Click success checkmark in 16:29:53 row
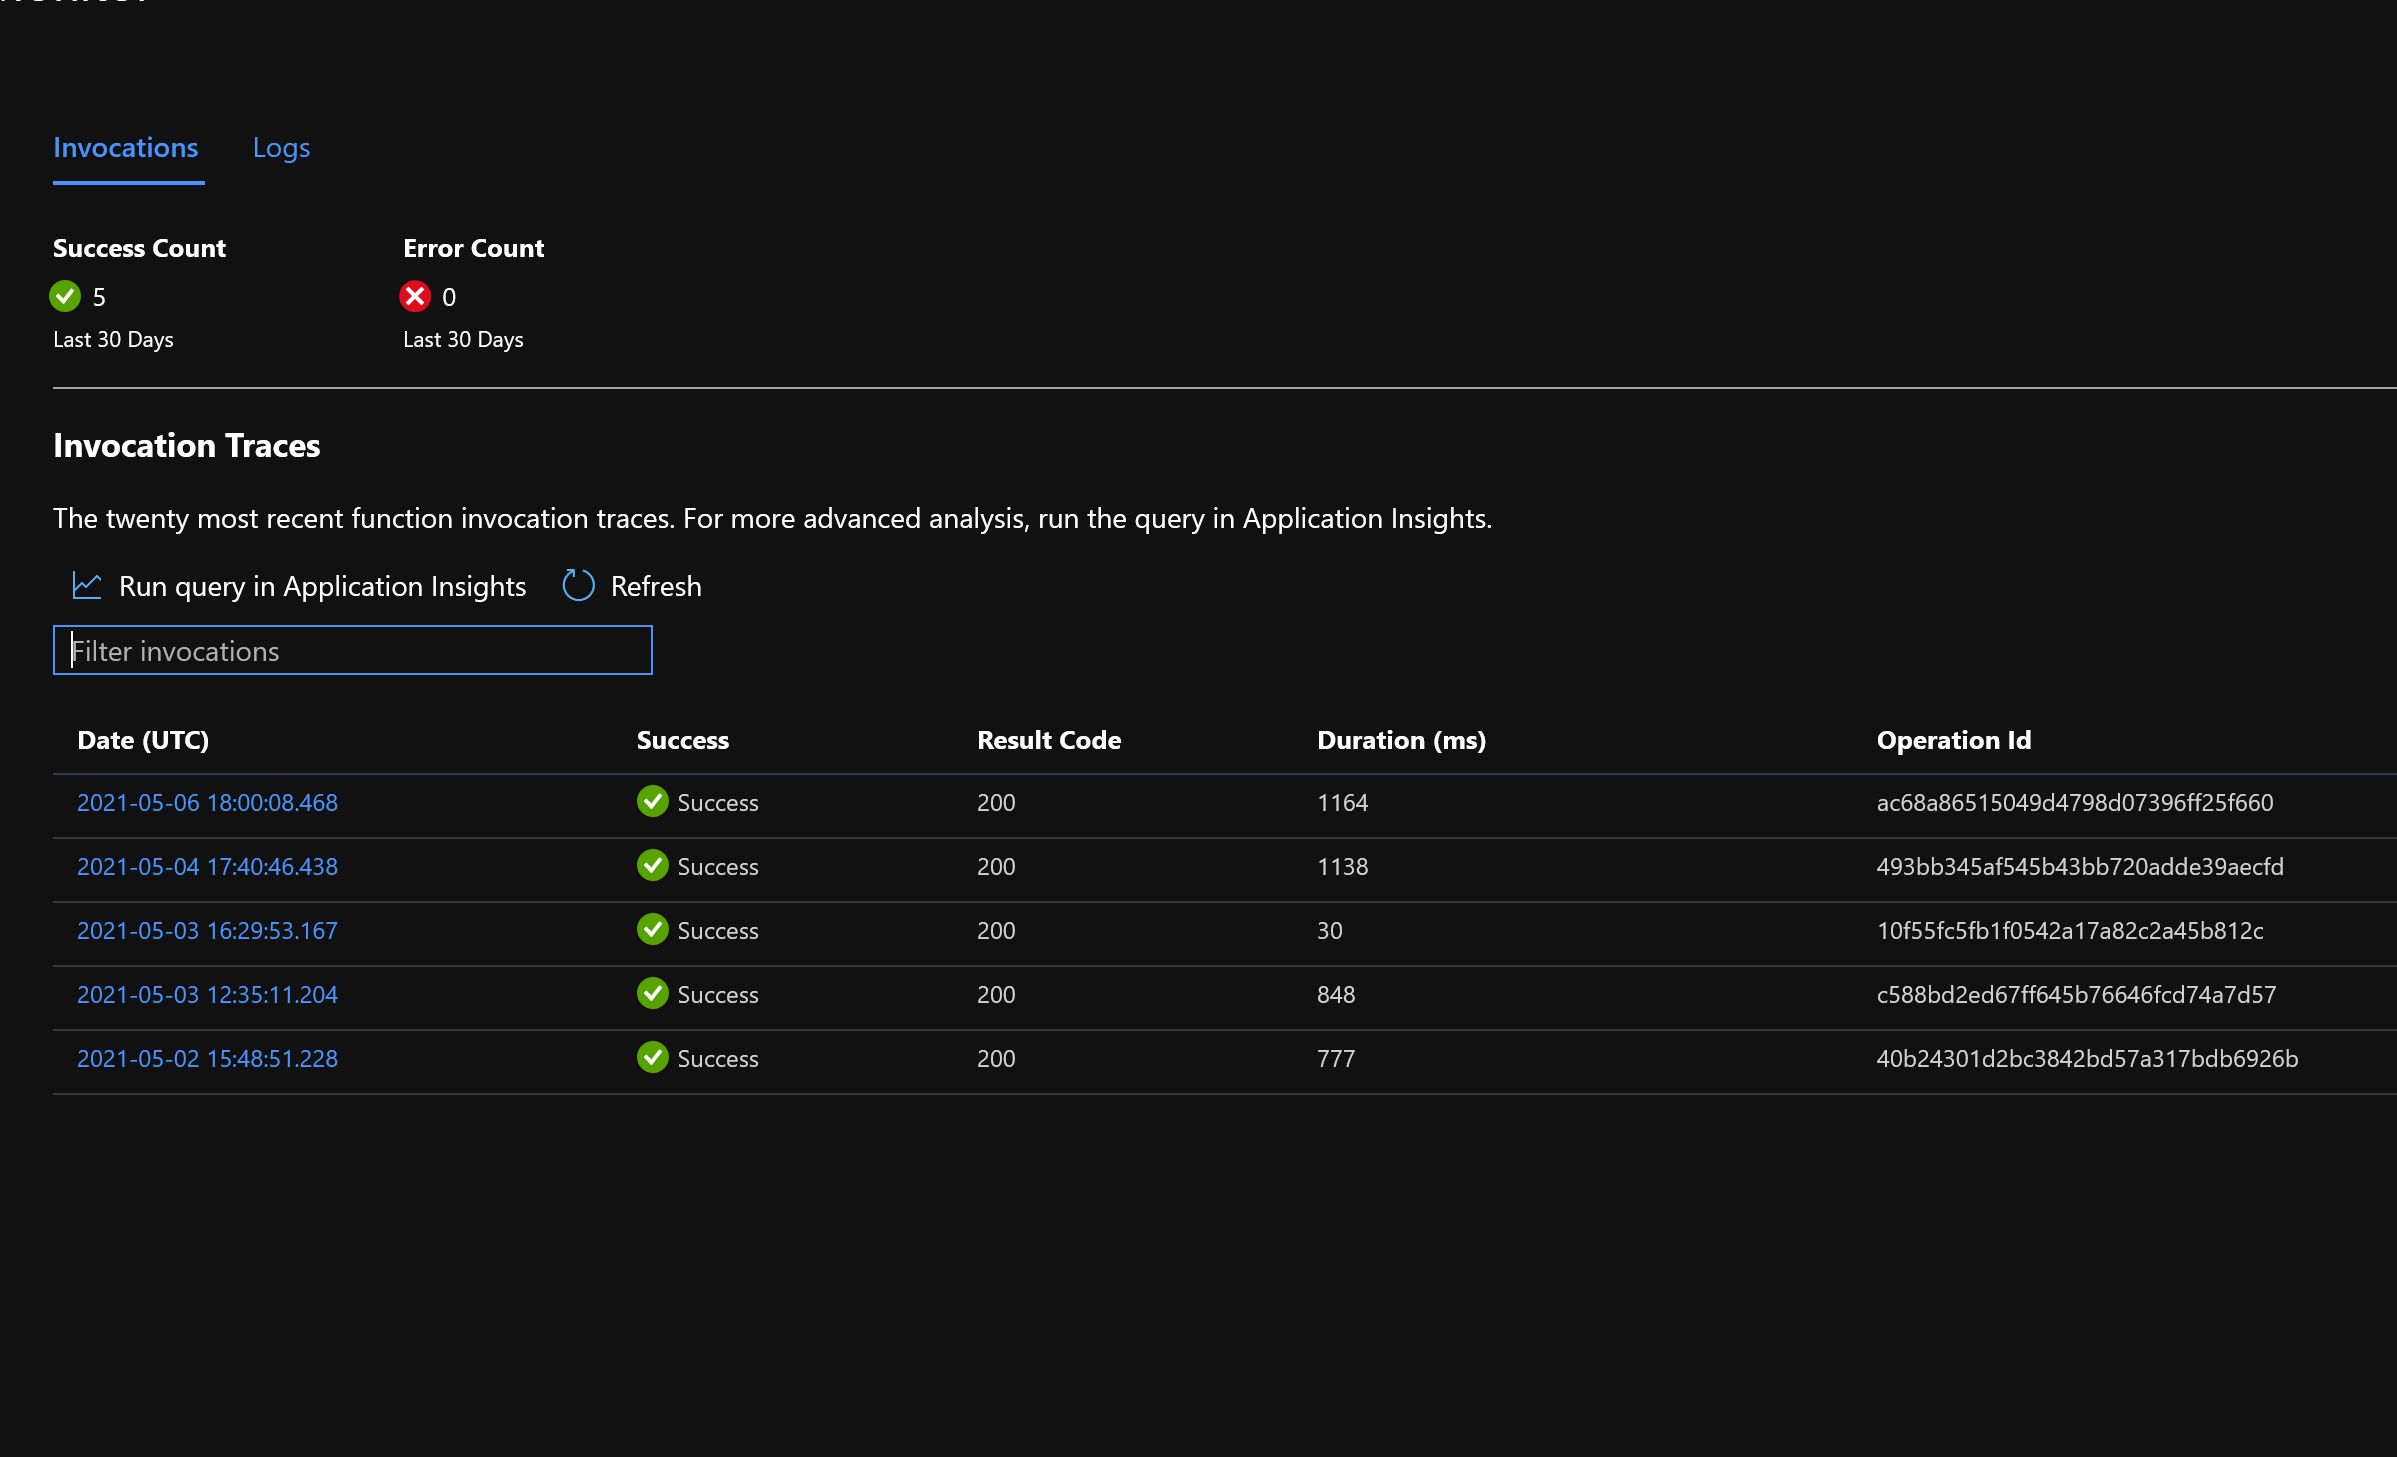The width and height of the screenshot is (2397, 1457). pyautogui.click(x=653, y=930)
